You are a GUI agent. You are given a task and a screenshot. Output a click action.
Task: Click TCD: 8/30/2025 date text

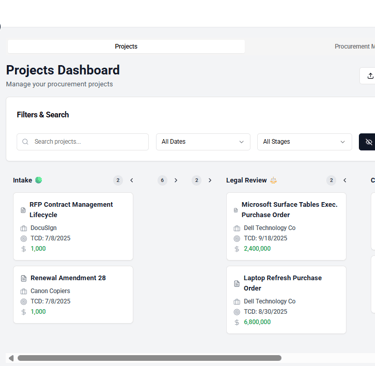click(x=265, y=311)
